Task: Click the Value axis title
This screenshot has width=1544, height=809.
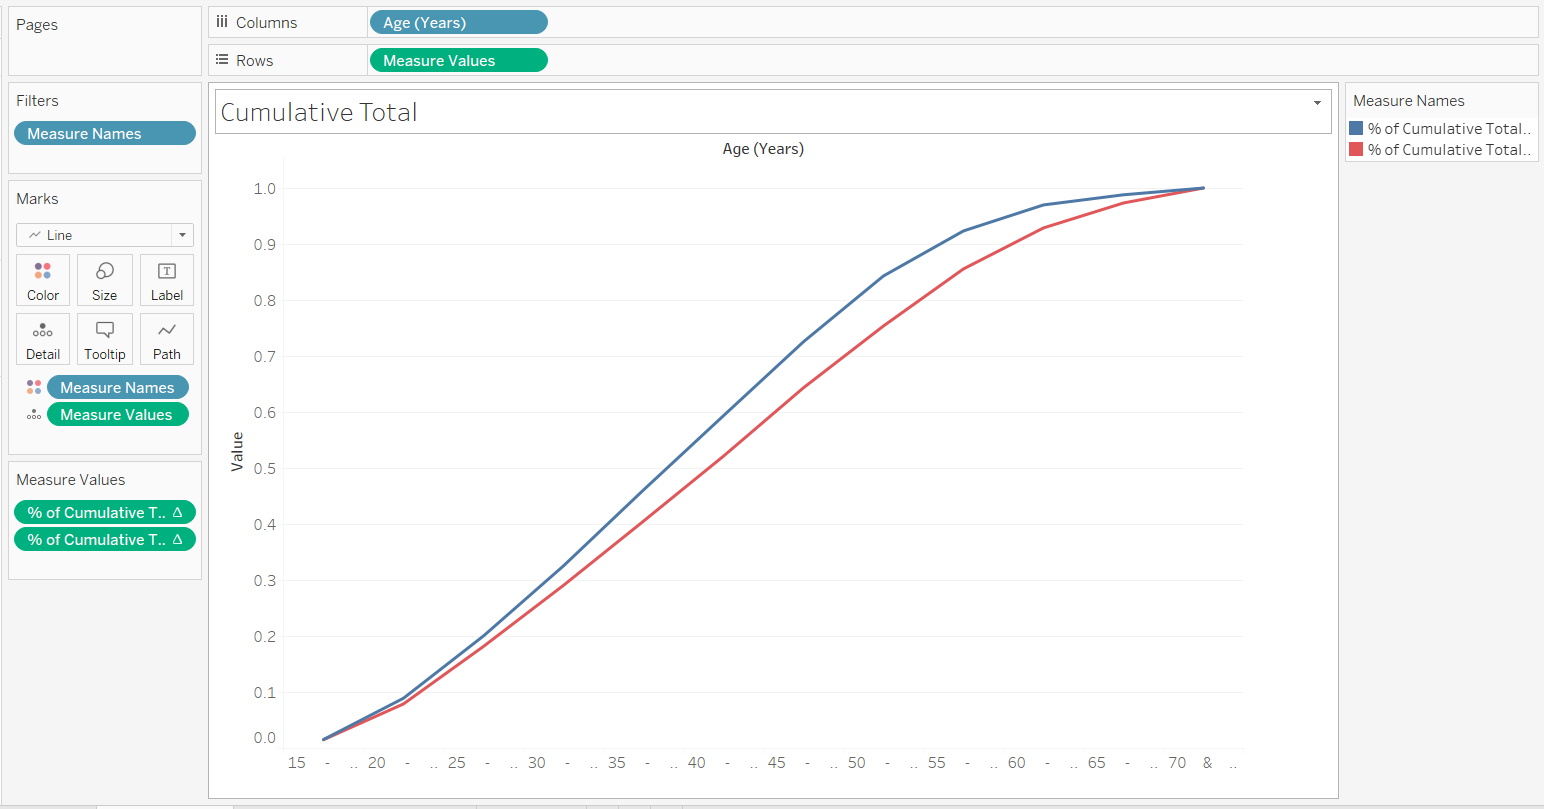Action: point(237,452)
